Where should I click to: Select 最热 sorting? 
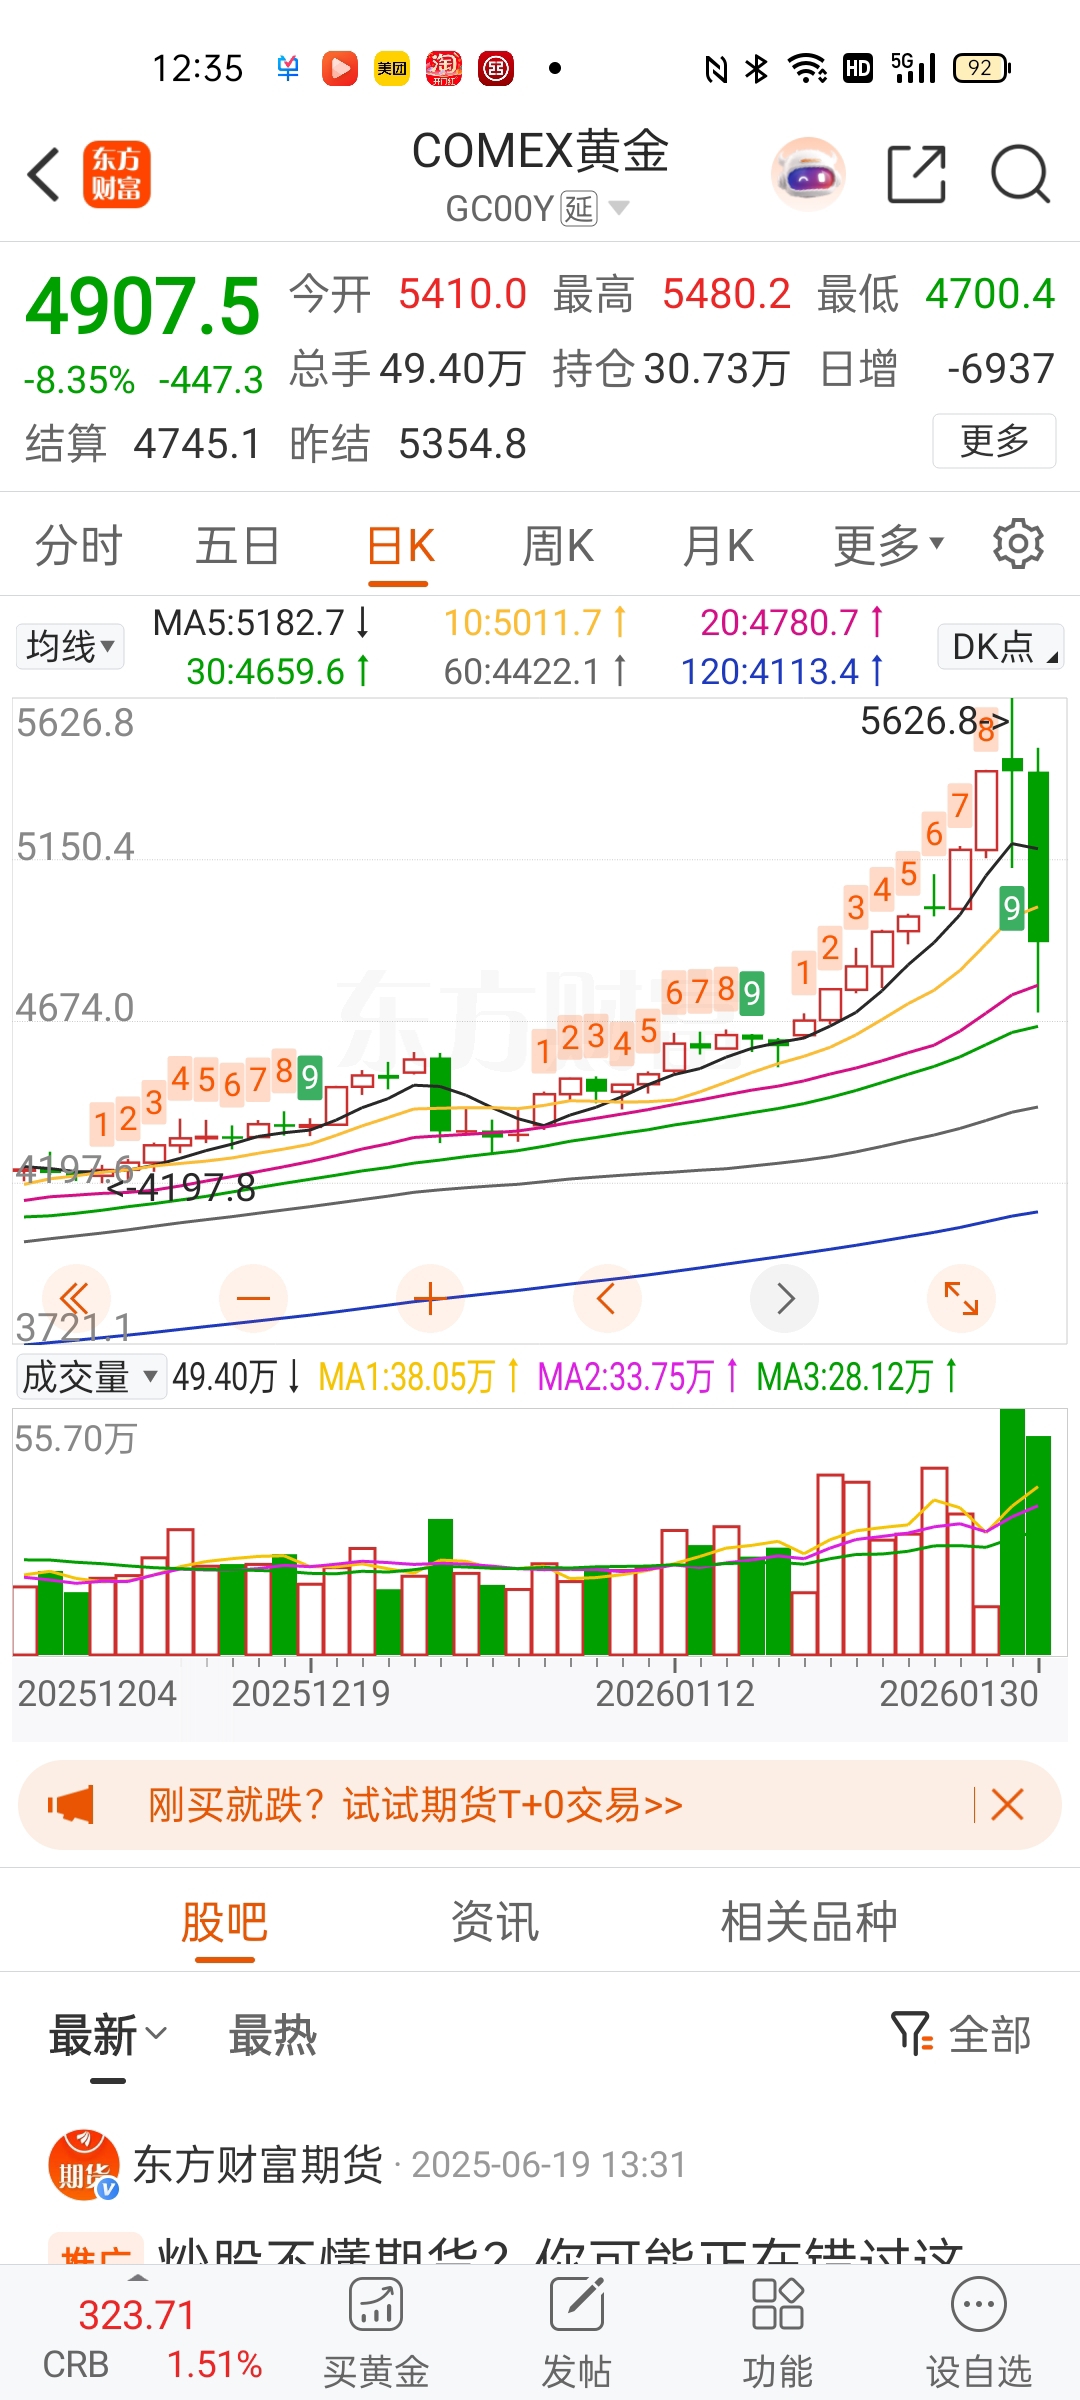coord(272,2036)
